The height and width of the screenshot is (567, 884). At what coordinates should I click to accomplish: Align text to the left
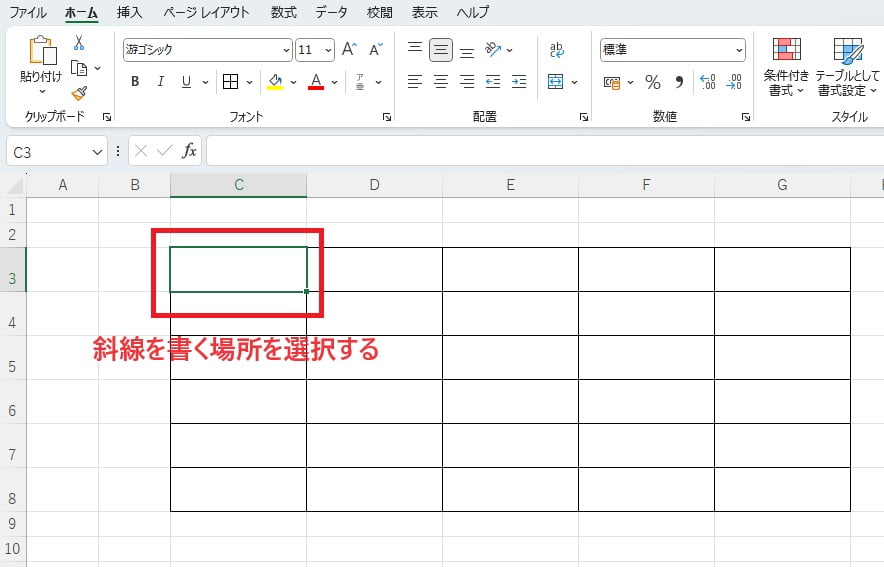(x=415, y=82)
